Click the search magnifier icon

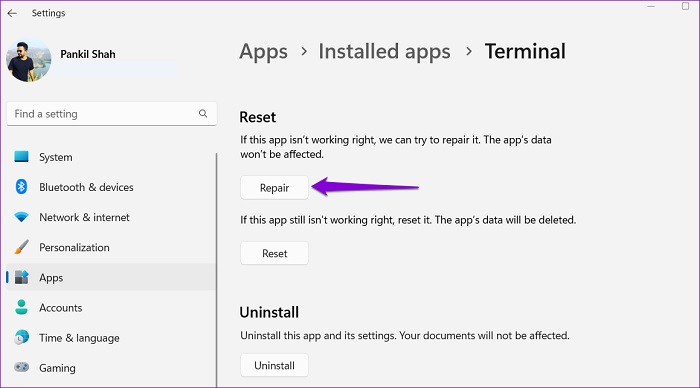point(203,113)
